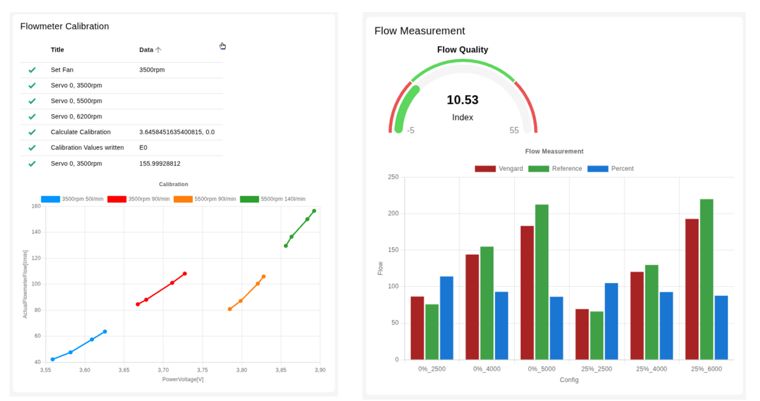Click the Reference legend label
The image size is (760, 401).
567,169
